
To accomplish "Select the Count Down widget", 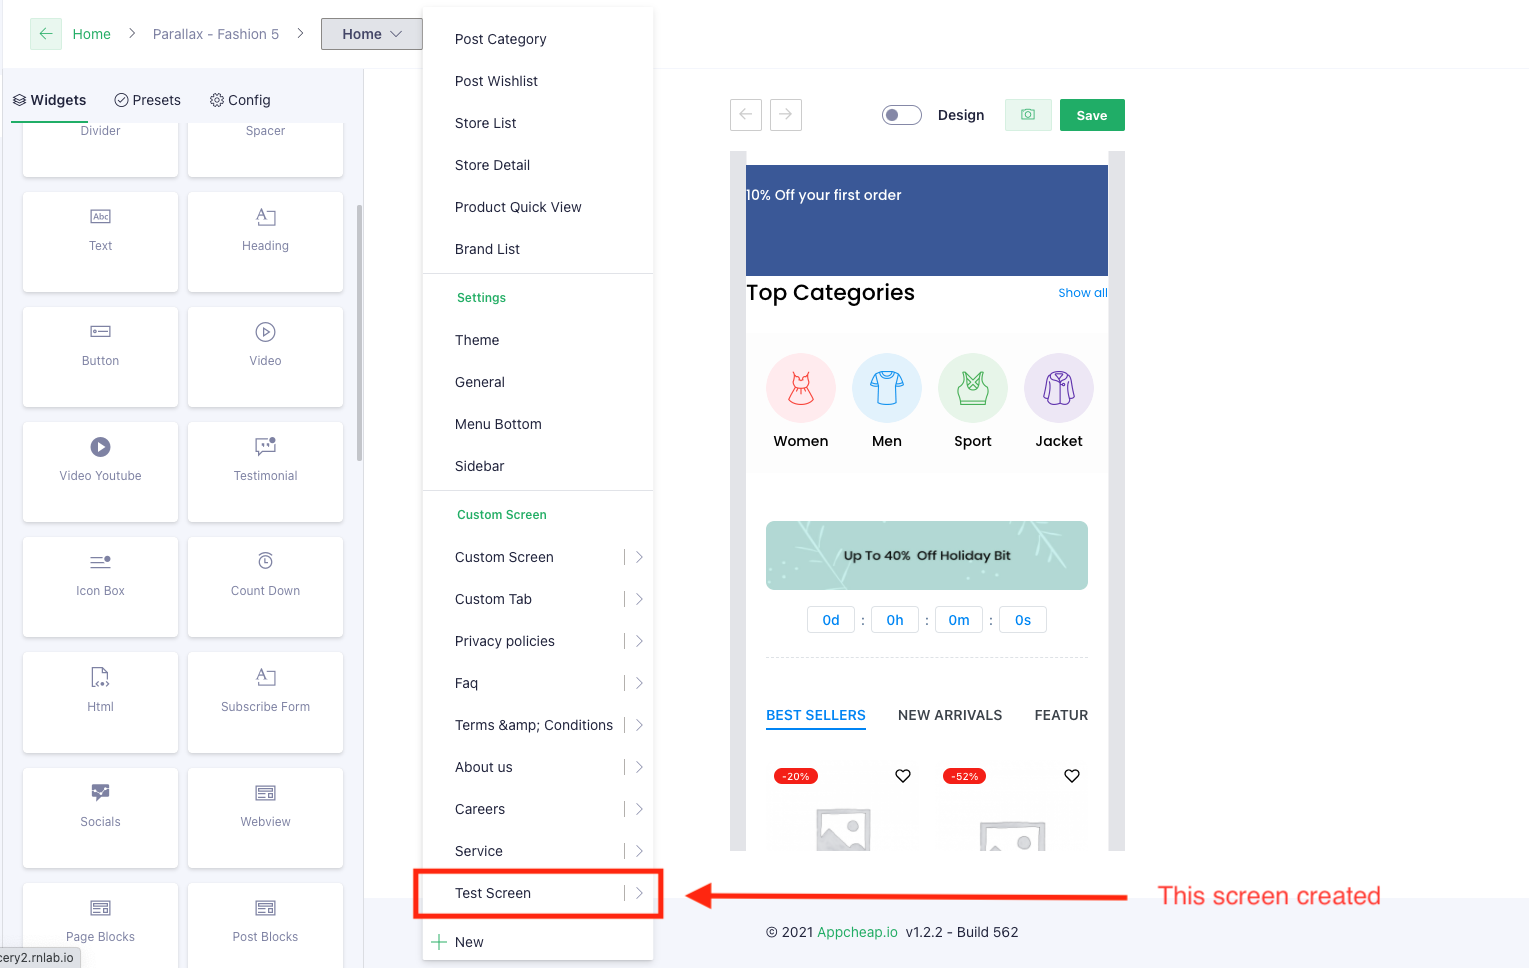I will (x=265, y=587).
